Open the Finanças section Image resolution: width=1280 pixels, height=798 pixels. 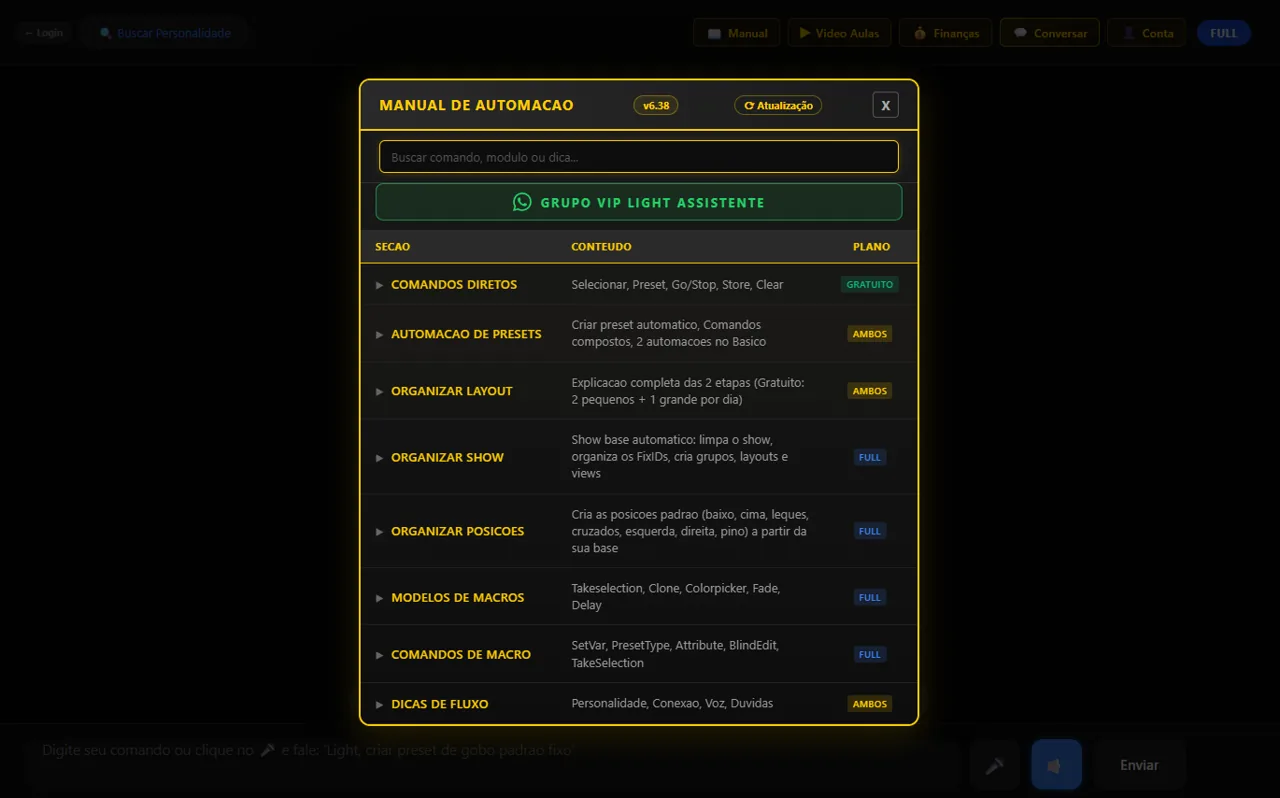[x=946, y=33]
